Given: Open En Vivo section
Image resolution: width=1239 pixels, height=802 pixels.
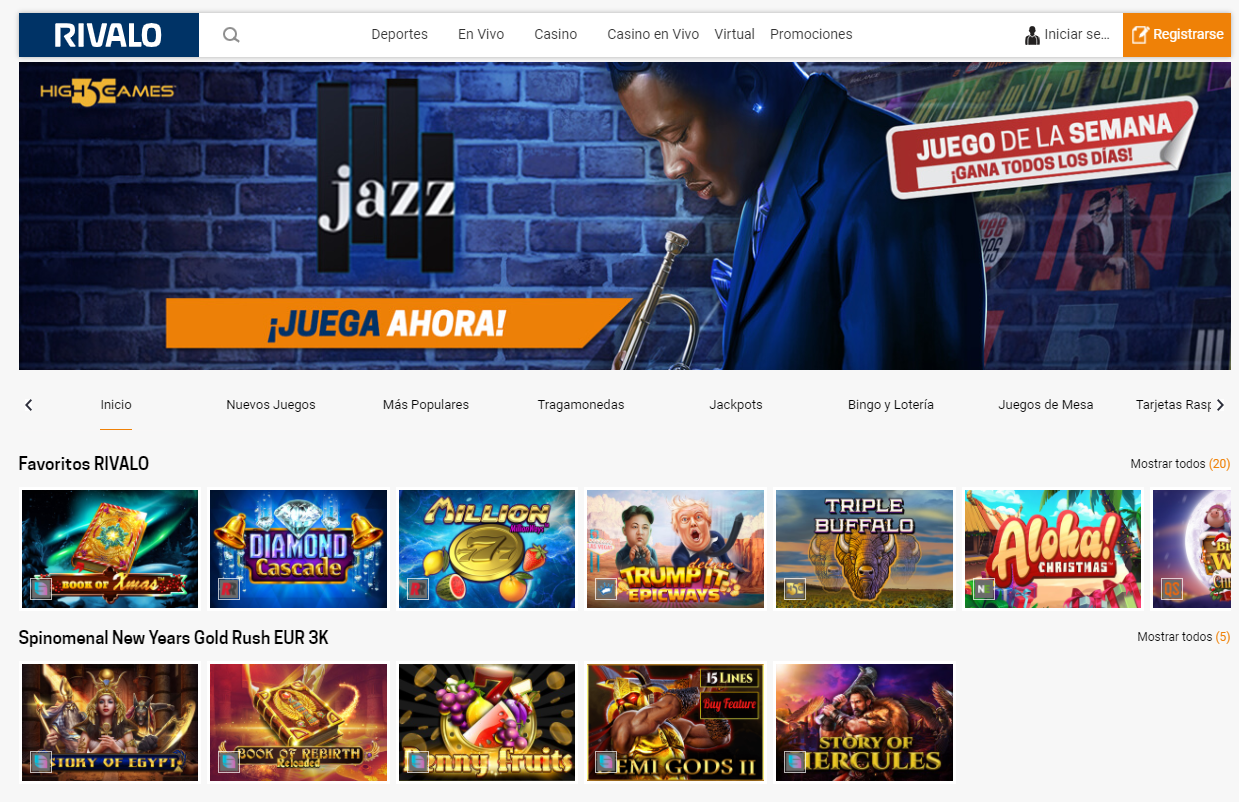Looking at the screenshot, I should 481,34.
